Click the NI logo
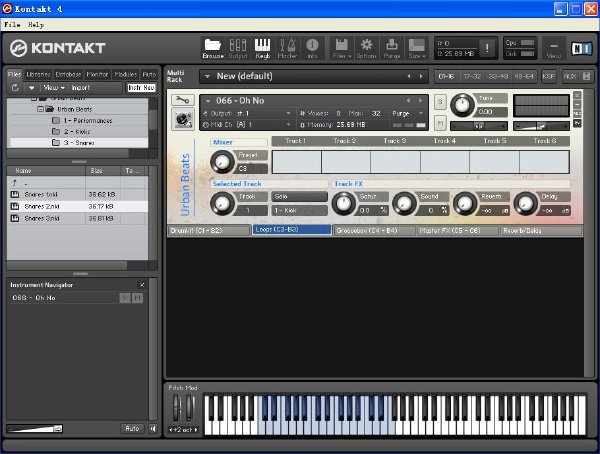Viewport: 600px width, 454px height. 581,48
